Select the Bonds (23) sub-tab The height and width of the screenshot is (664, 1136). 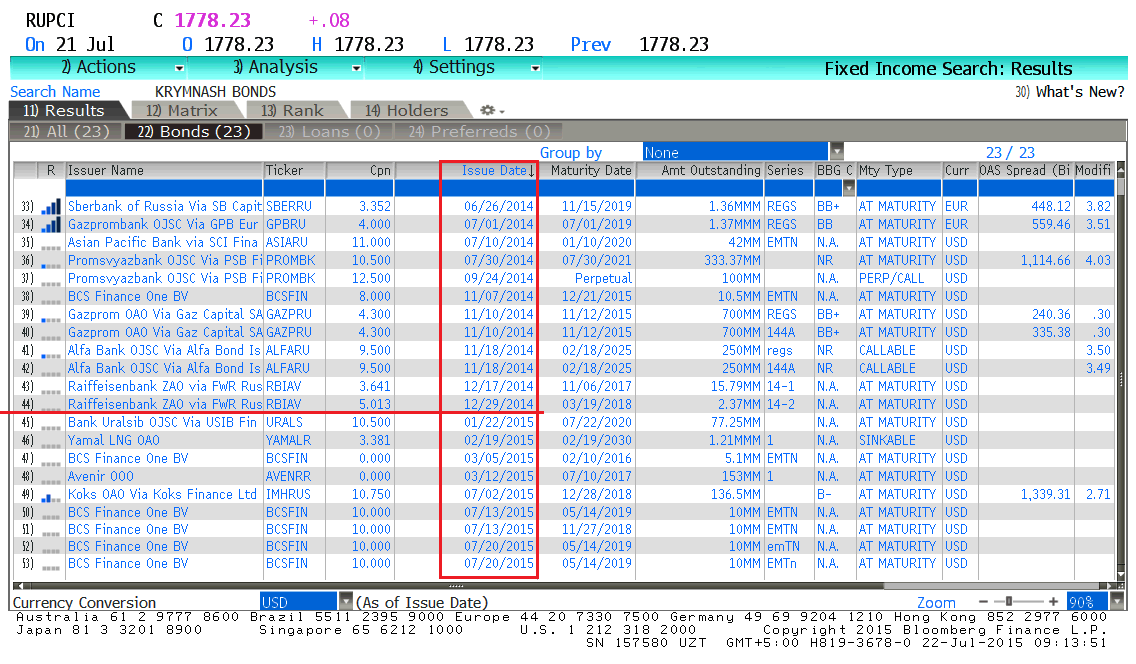click(193, 132)
